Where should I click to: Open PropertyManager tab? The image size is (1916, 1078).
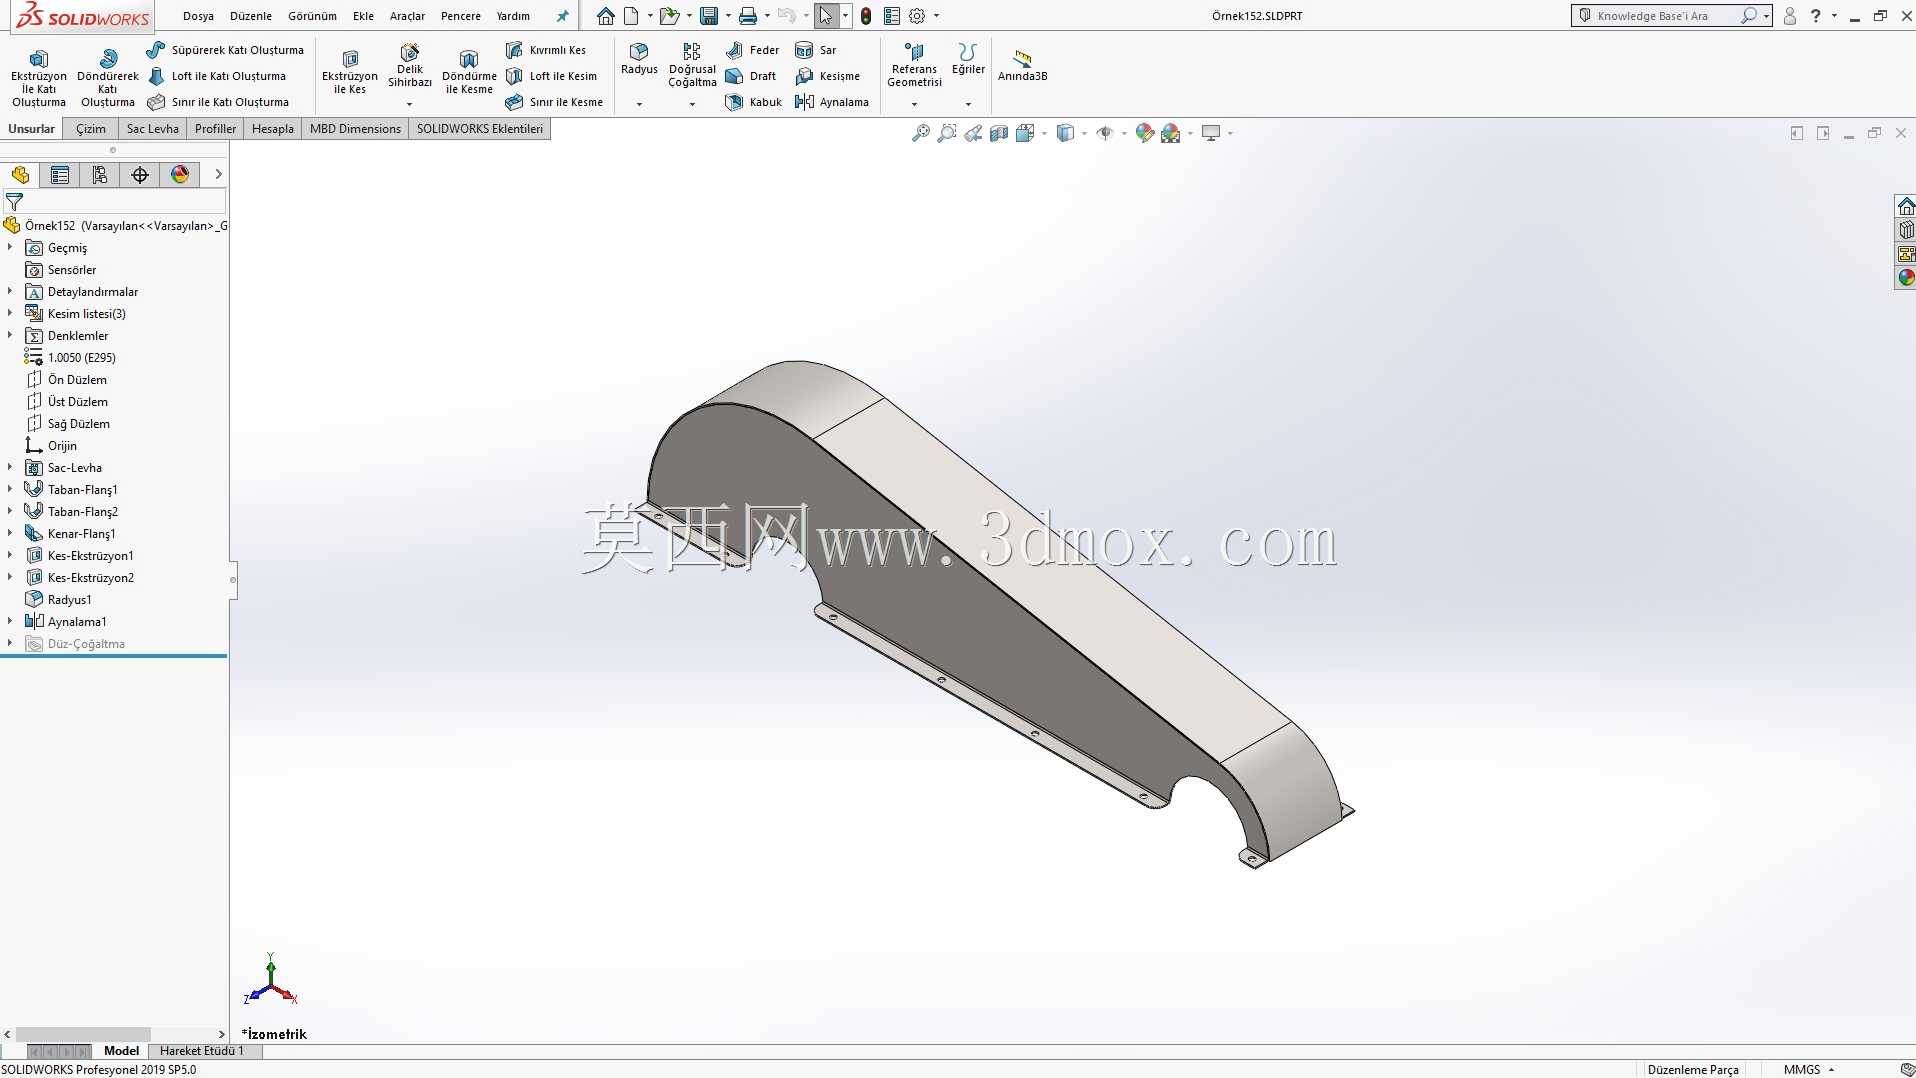(60, 175)
